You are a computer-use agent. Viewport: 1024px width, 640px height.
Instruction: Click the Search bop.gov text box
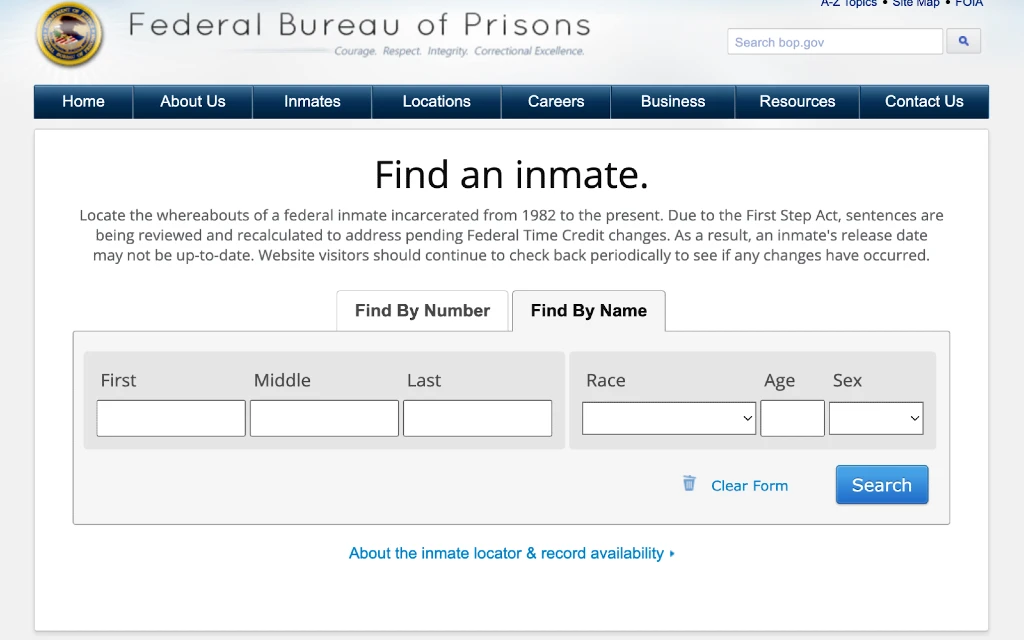pyautogui.click(x=835, y=42)
